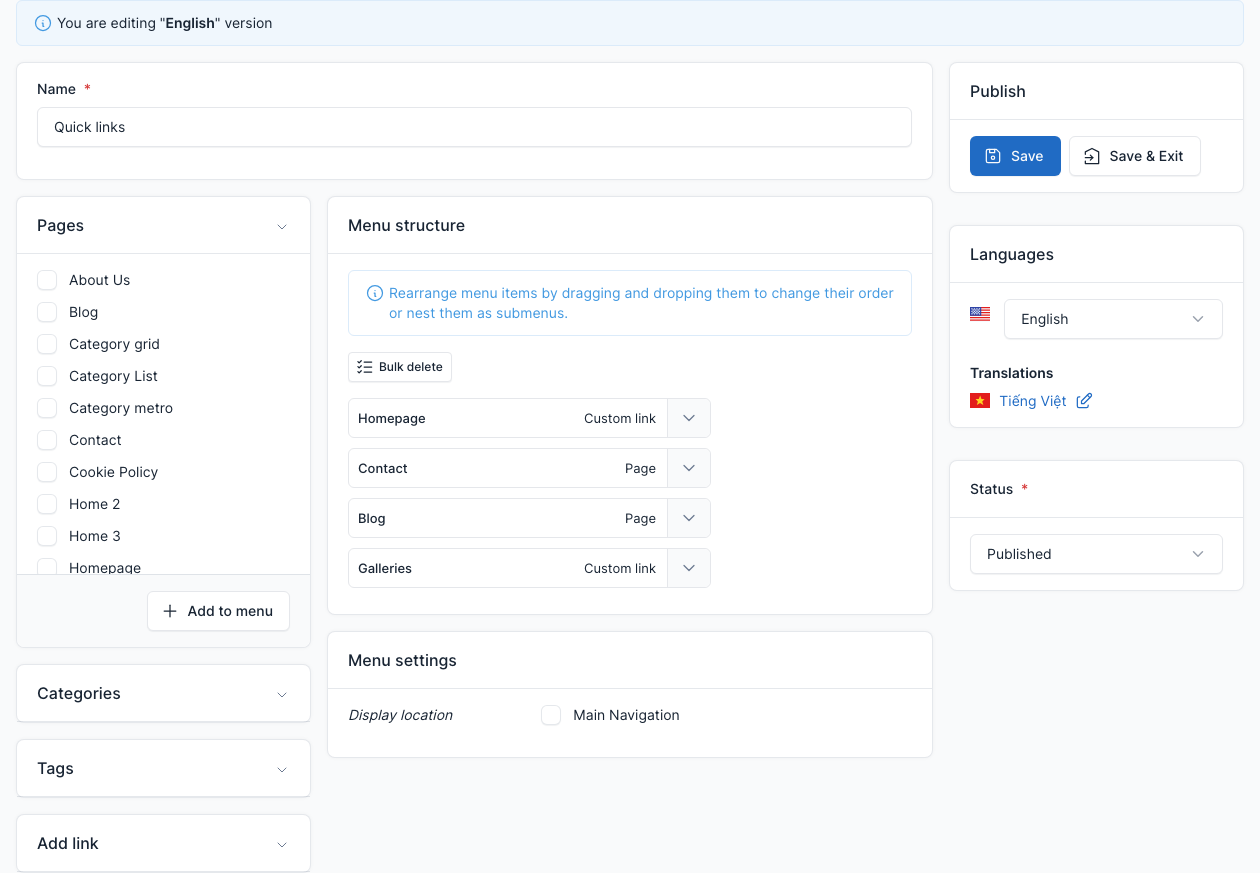The width and height of the screenshot is (1260, 873).
Task: Click the Bulk delete button
Action: (400, 367)
